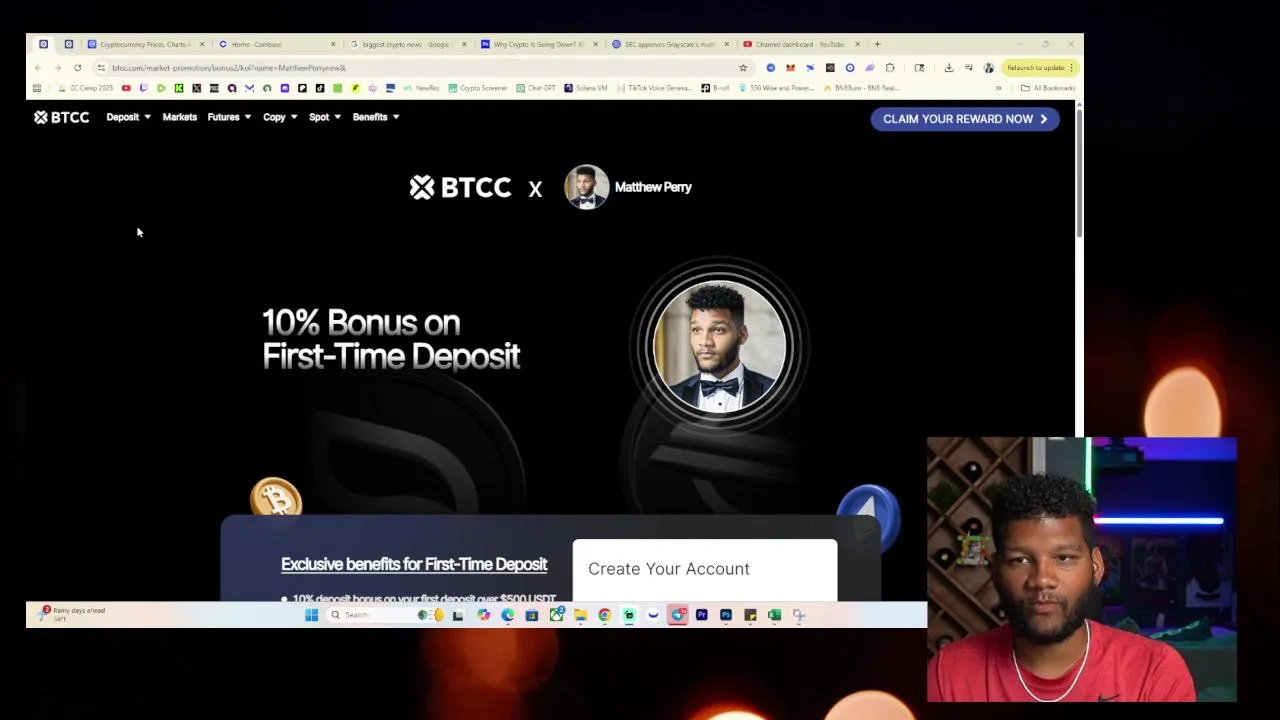Open the CC Camp 2023 bookmark
This screenshot has height=720, width=1280.
point(86,88)
